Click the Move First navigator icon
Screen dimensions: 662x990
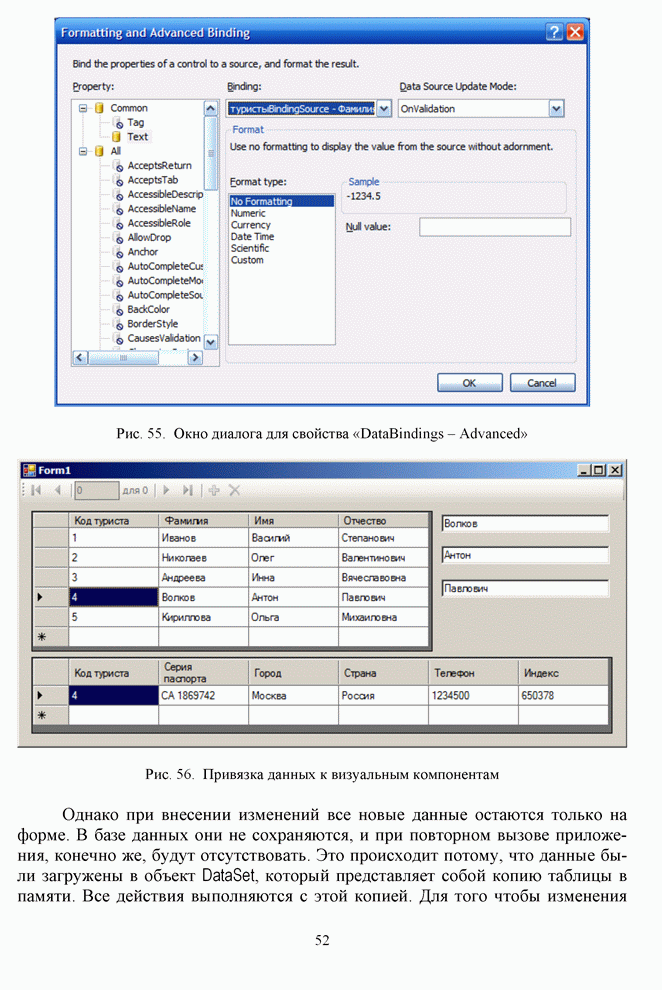36,490
